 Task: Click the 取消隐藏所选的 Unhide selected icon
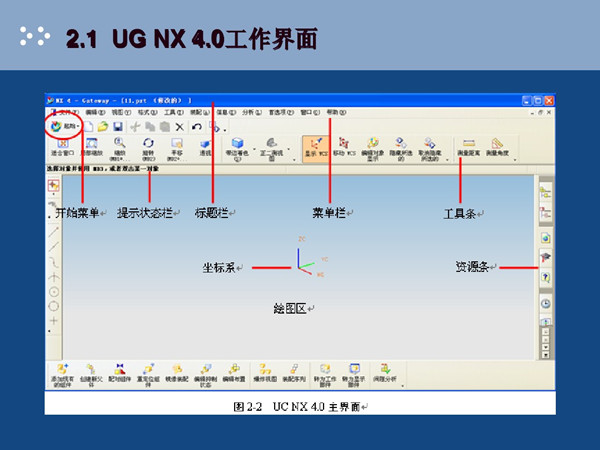(430, 149)
